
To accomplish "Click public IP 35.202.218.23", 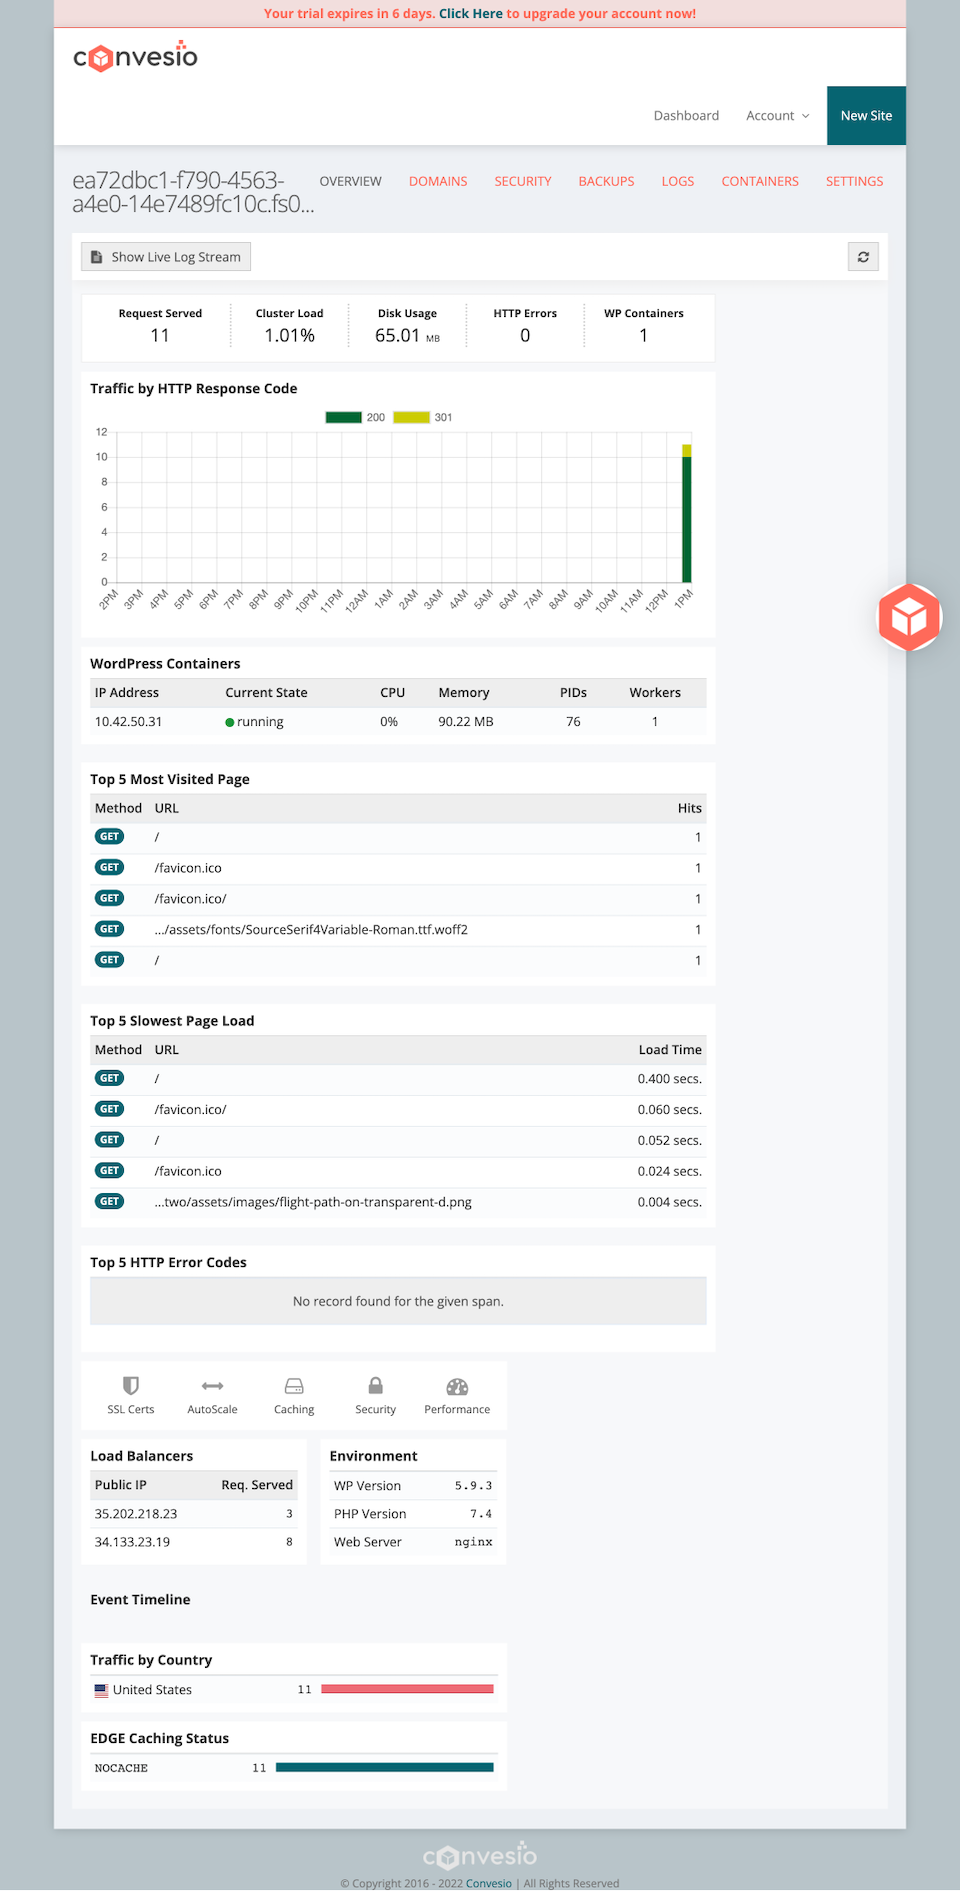I will [136, 1514].
